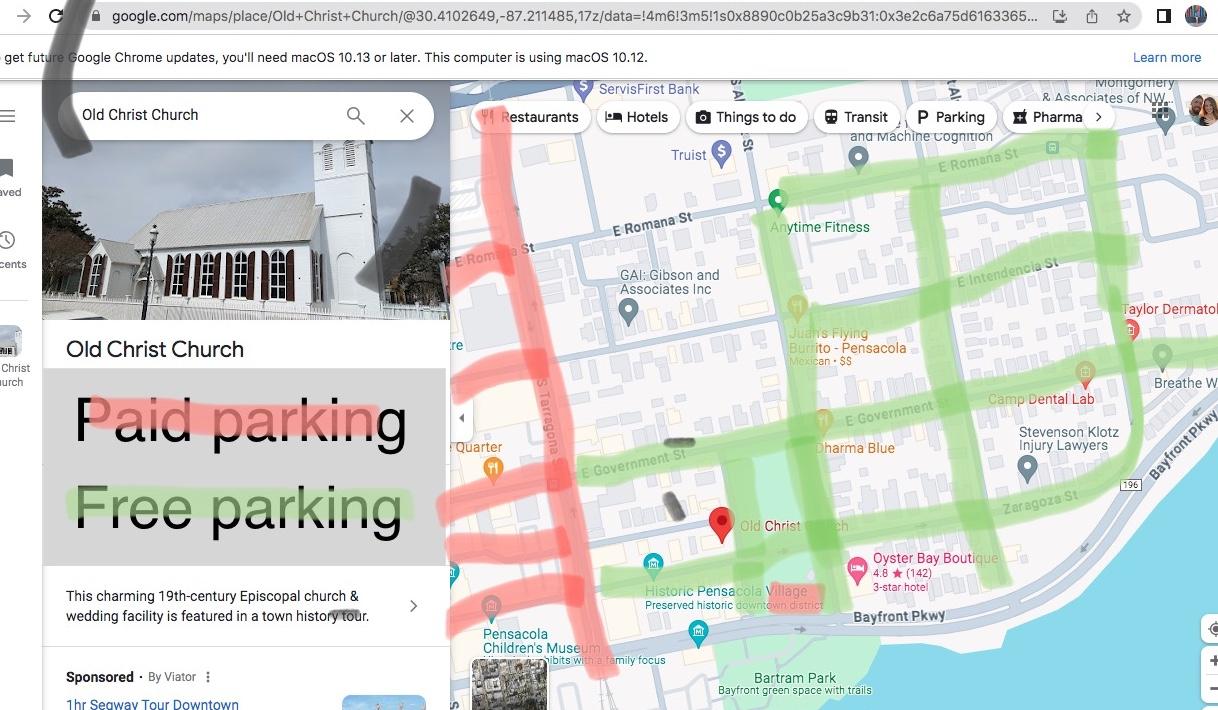
Task: Select the Bayfront Pkwy road label
Action: point(899,617)
